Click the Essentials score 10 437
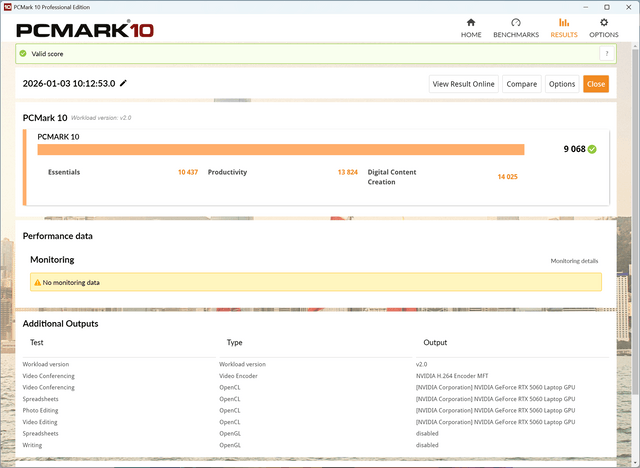The width and height of the screenshot is (640, 468). 188,172
